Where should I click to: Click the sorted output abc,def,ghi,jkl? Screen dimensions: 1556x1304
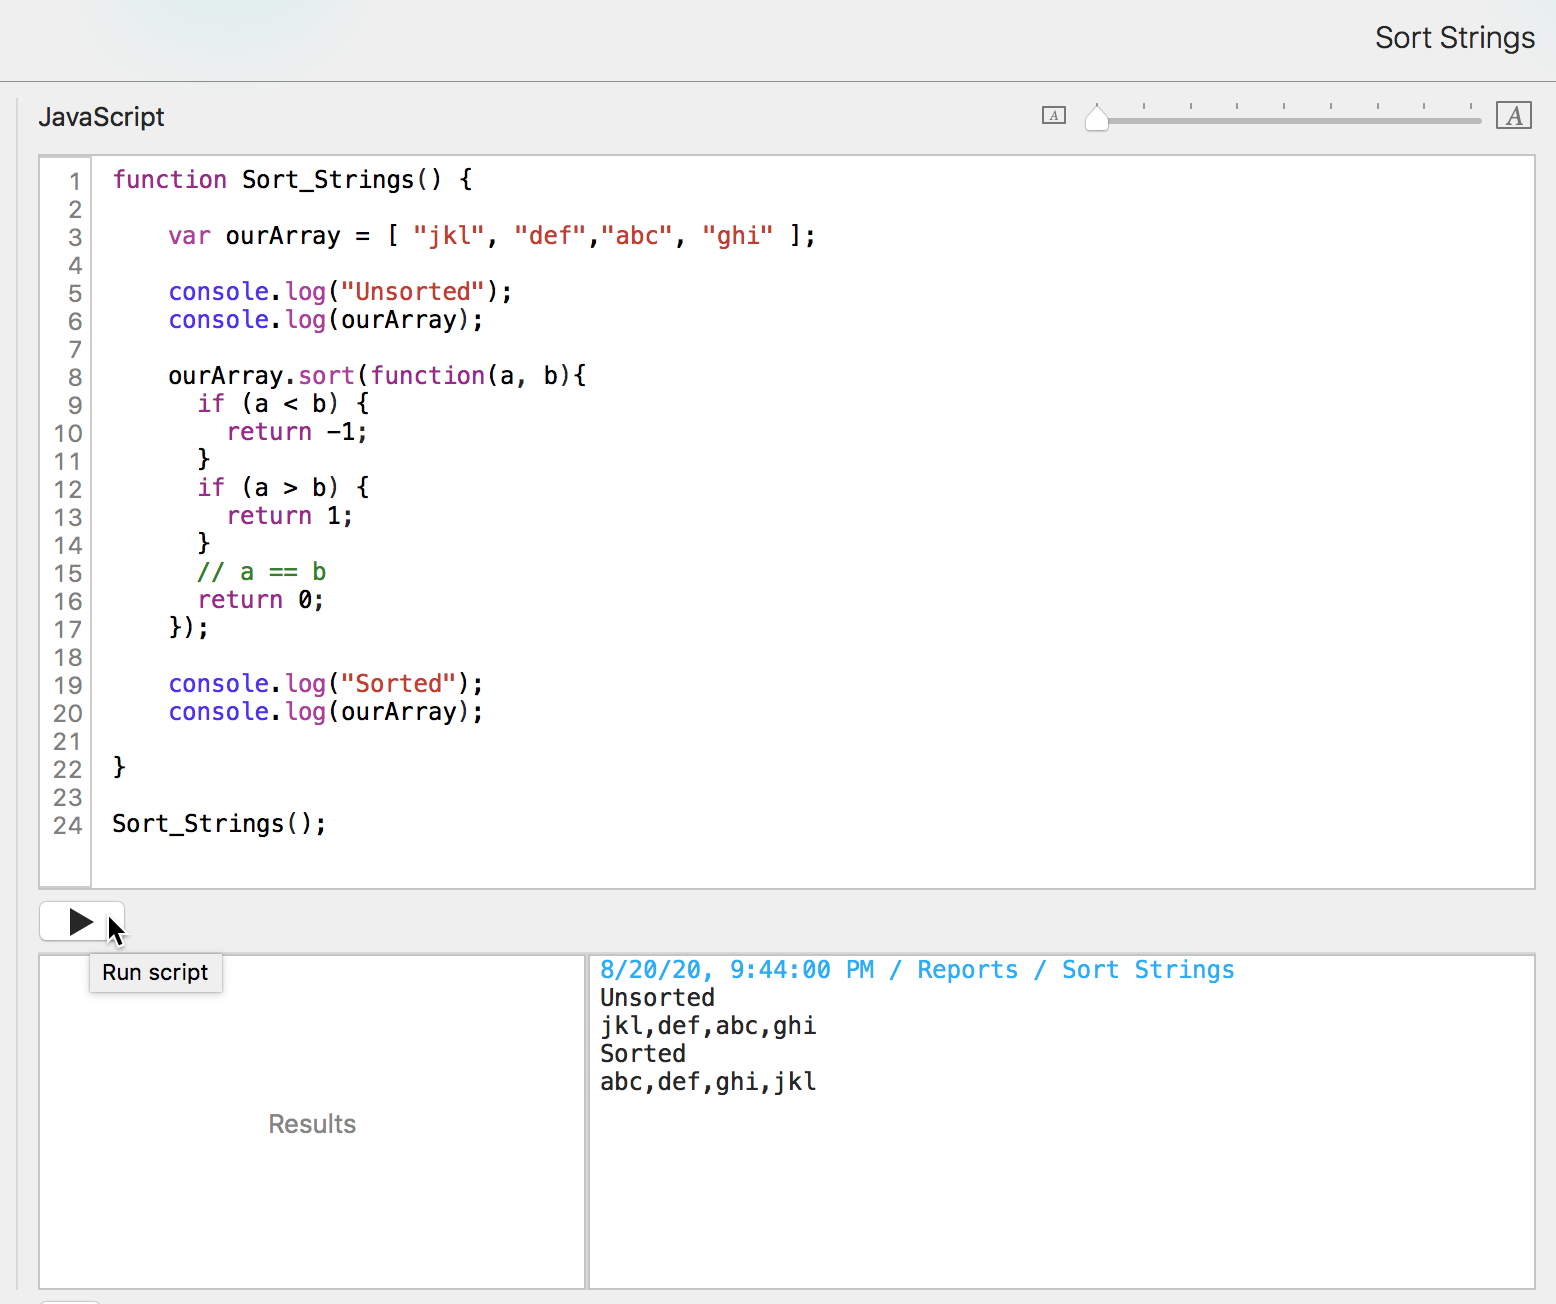click(x=708, y=1082)
